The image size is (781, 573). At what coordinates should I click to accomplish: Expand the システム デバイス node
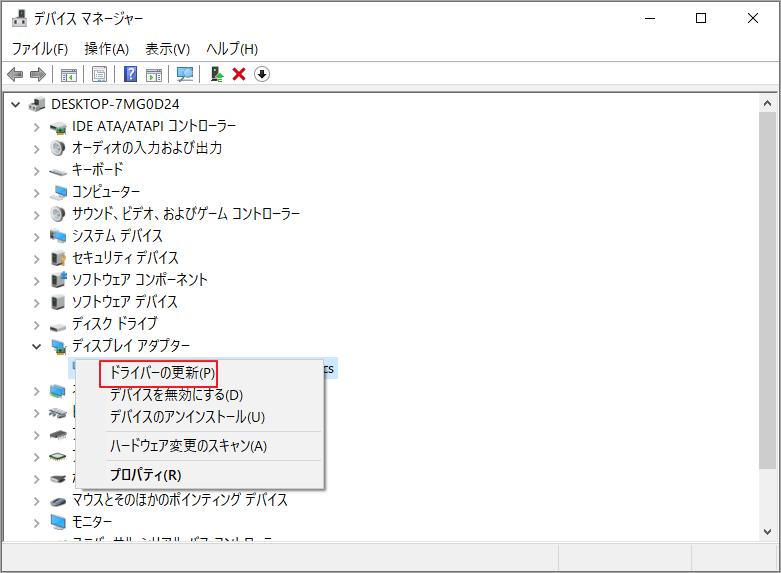click(36, 237)
